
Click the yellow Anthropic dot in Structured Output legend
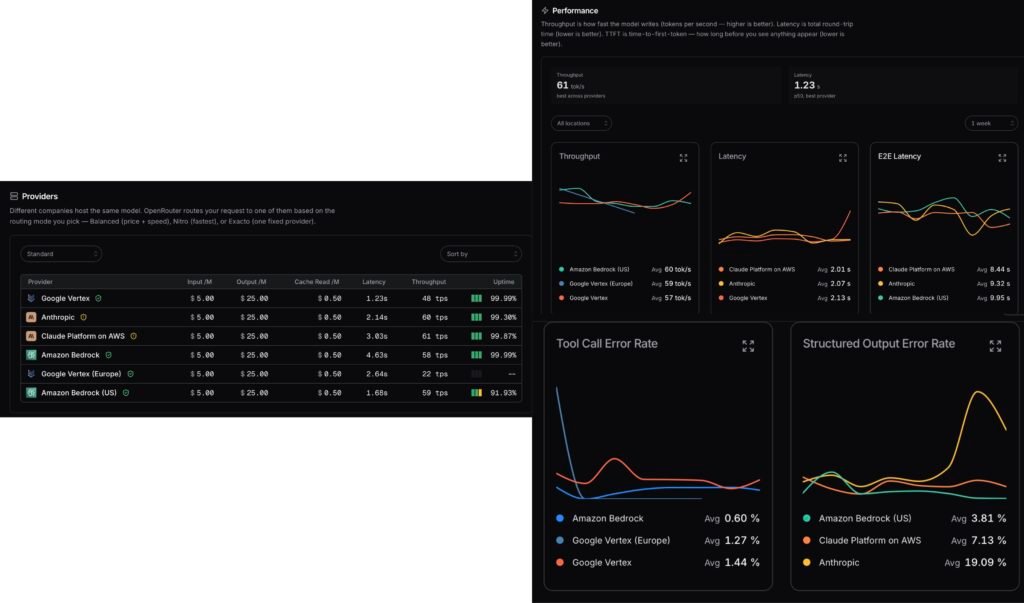point(807,562)
